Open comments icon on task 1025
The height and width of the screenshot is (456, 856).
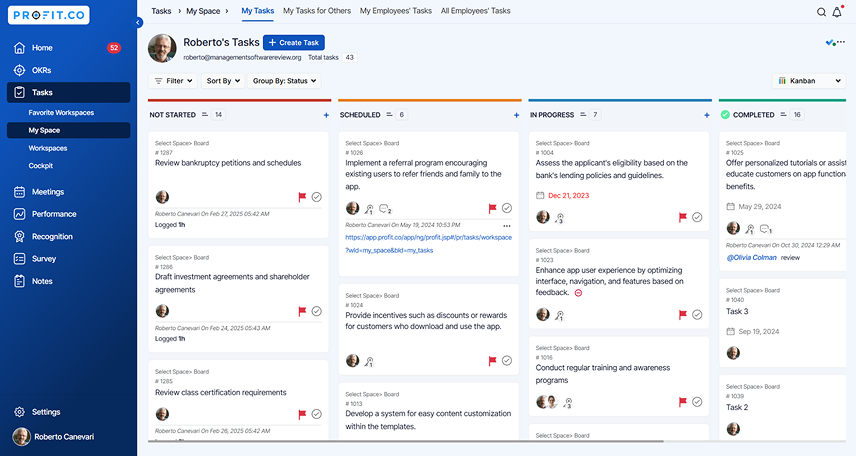tap(766, 229)
